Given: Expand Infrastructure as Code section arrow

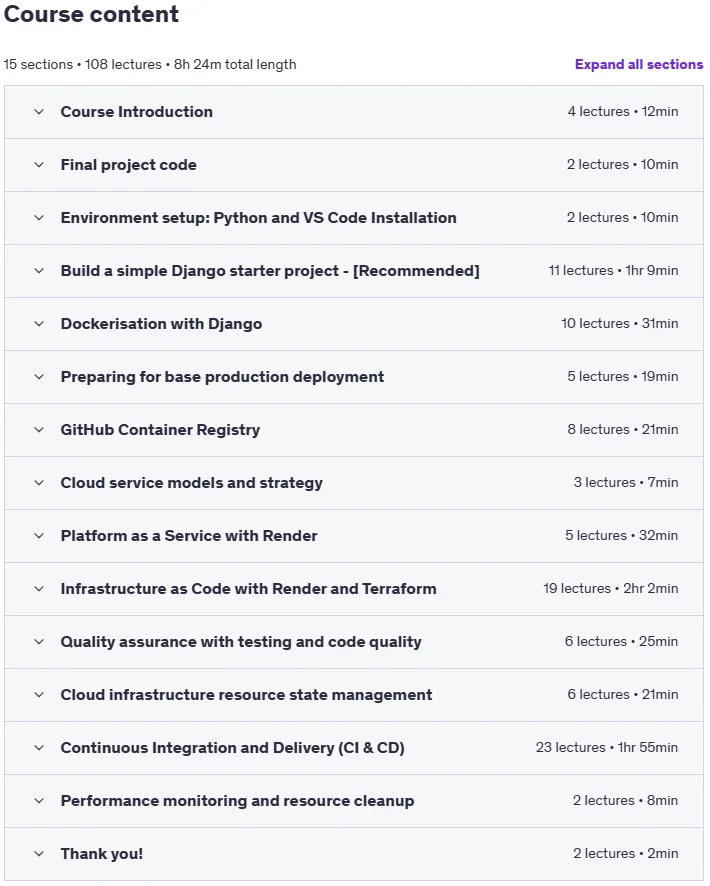Looking at the screenshot, I should [39, 589].
